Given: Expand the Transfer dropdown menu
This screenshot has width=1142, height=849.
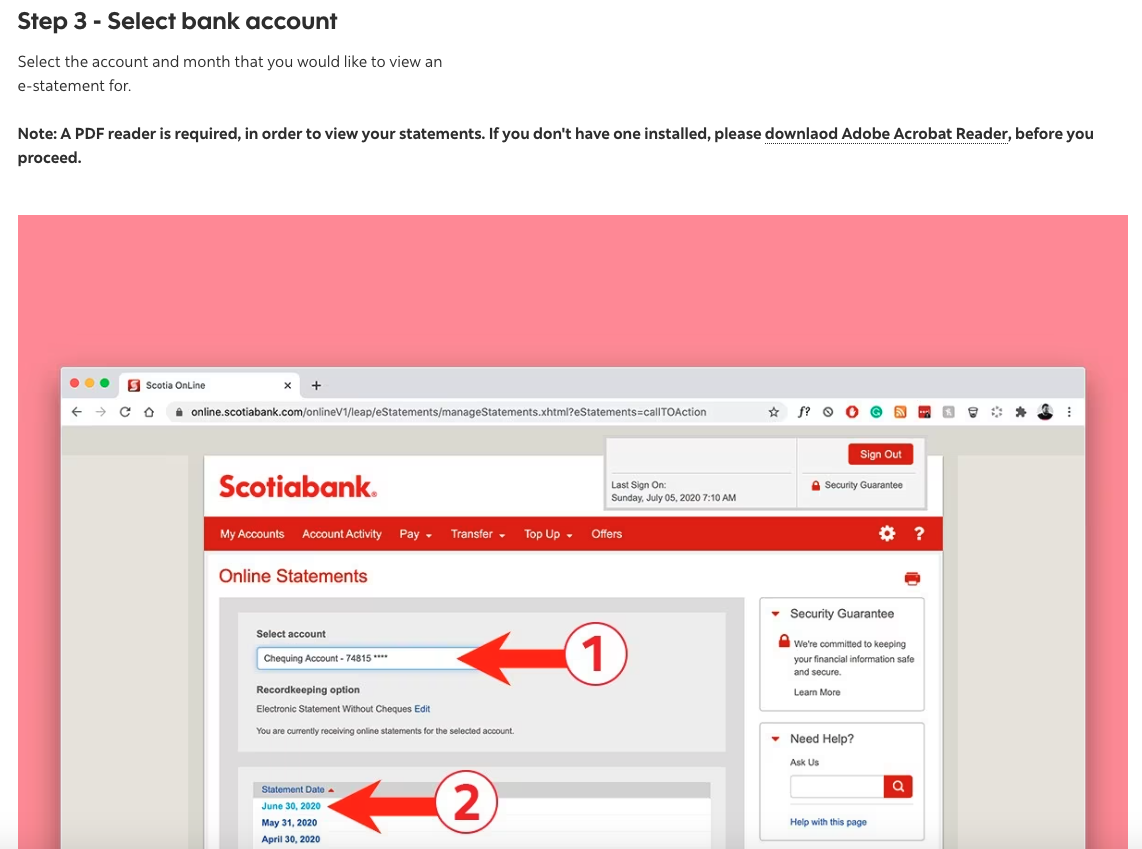Looking at the screenshot, I should [x=478, y=534].
